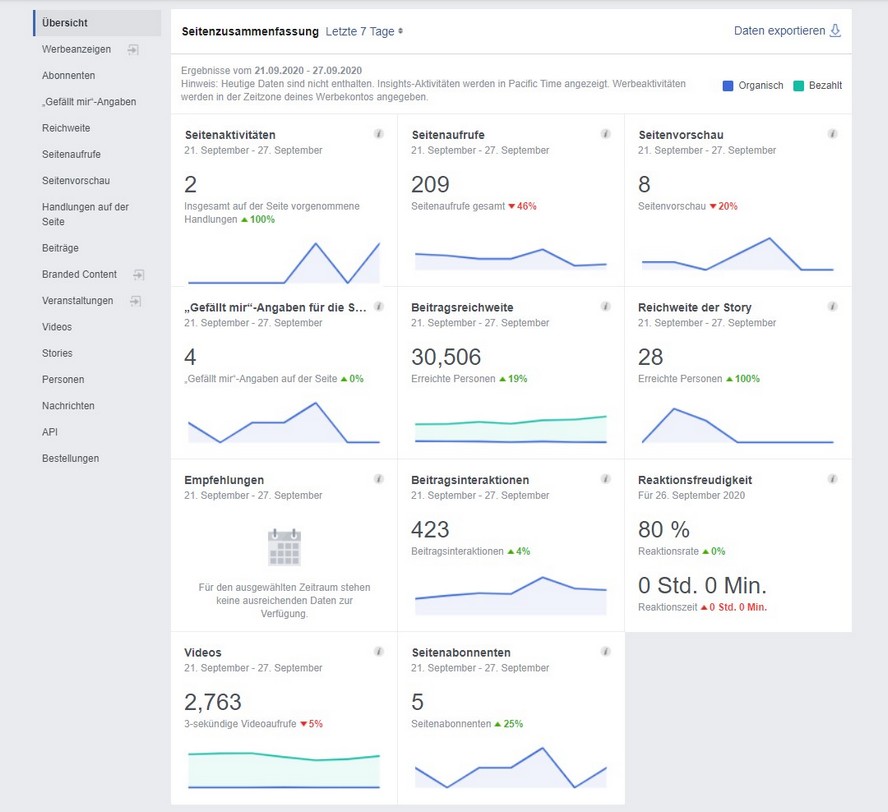888x812 pixels.
Task: Click the Seitenzusammenfassung heading
Action: pos(250,32)
